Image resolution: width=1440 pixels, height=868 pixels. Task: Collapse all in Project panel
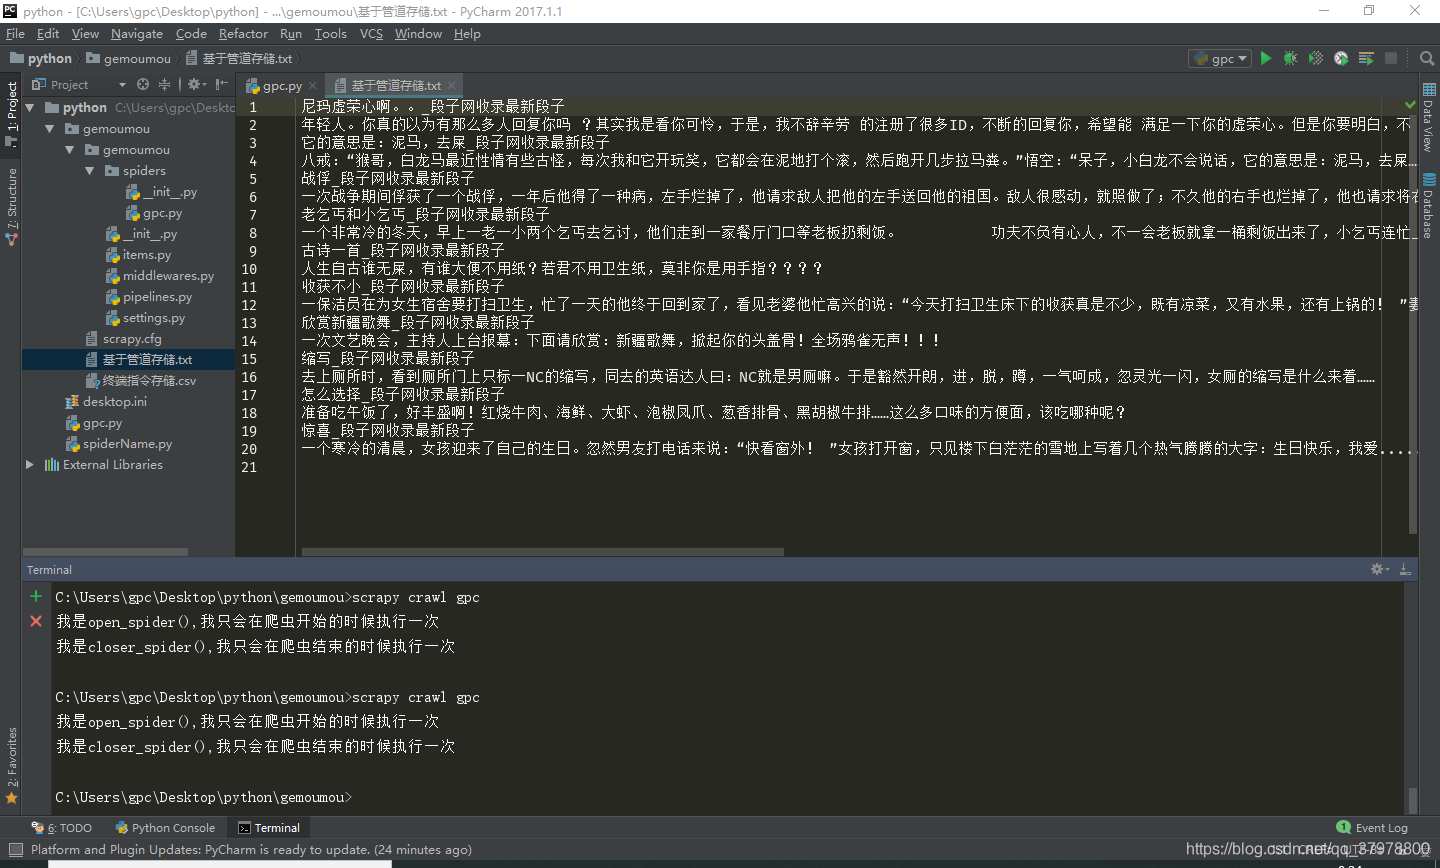tap(165, 85)
